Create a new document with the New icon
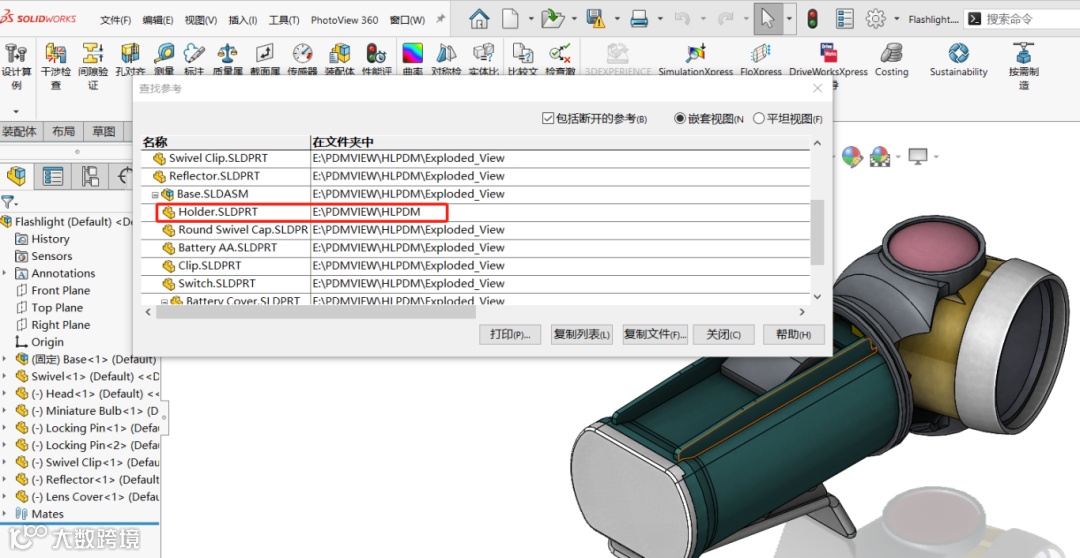1080x558 pixels. [x=510, y=19]
